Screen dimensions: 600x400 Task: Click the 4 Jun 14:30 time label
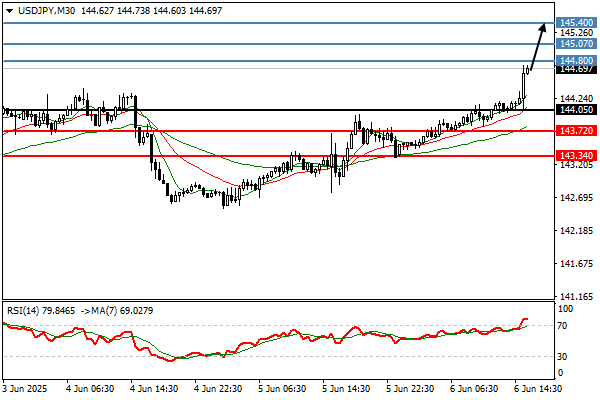pos(154,389)
